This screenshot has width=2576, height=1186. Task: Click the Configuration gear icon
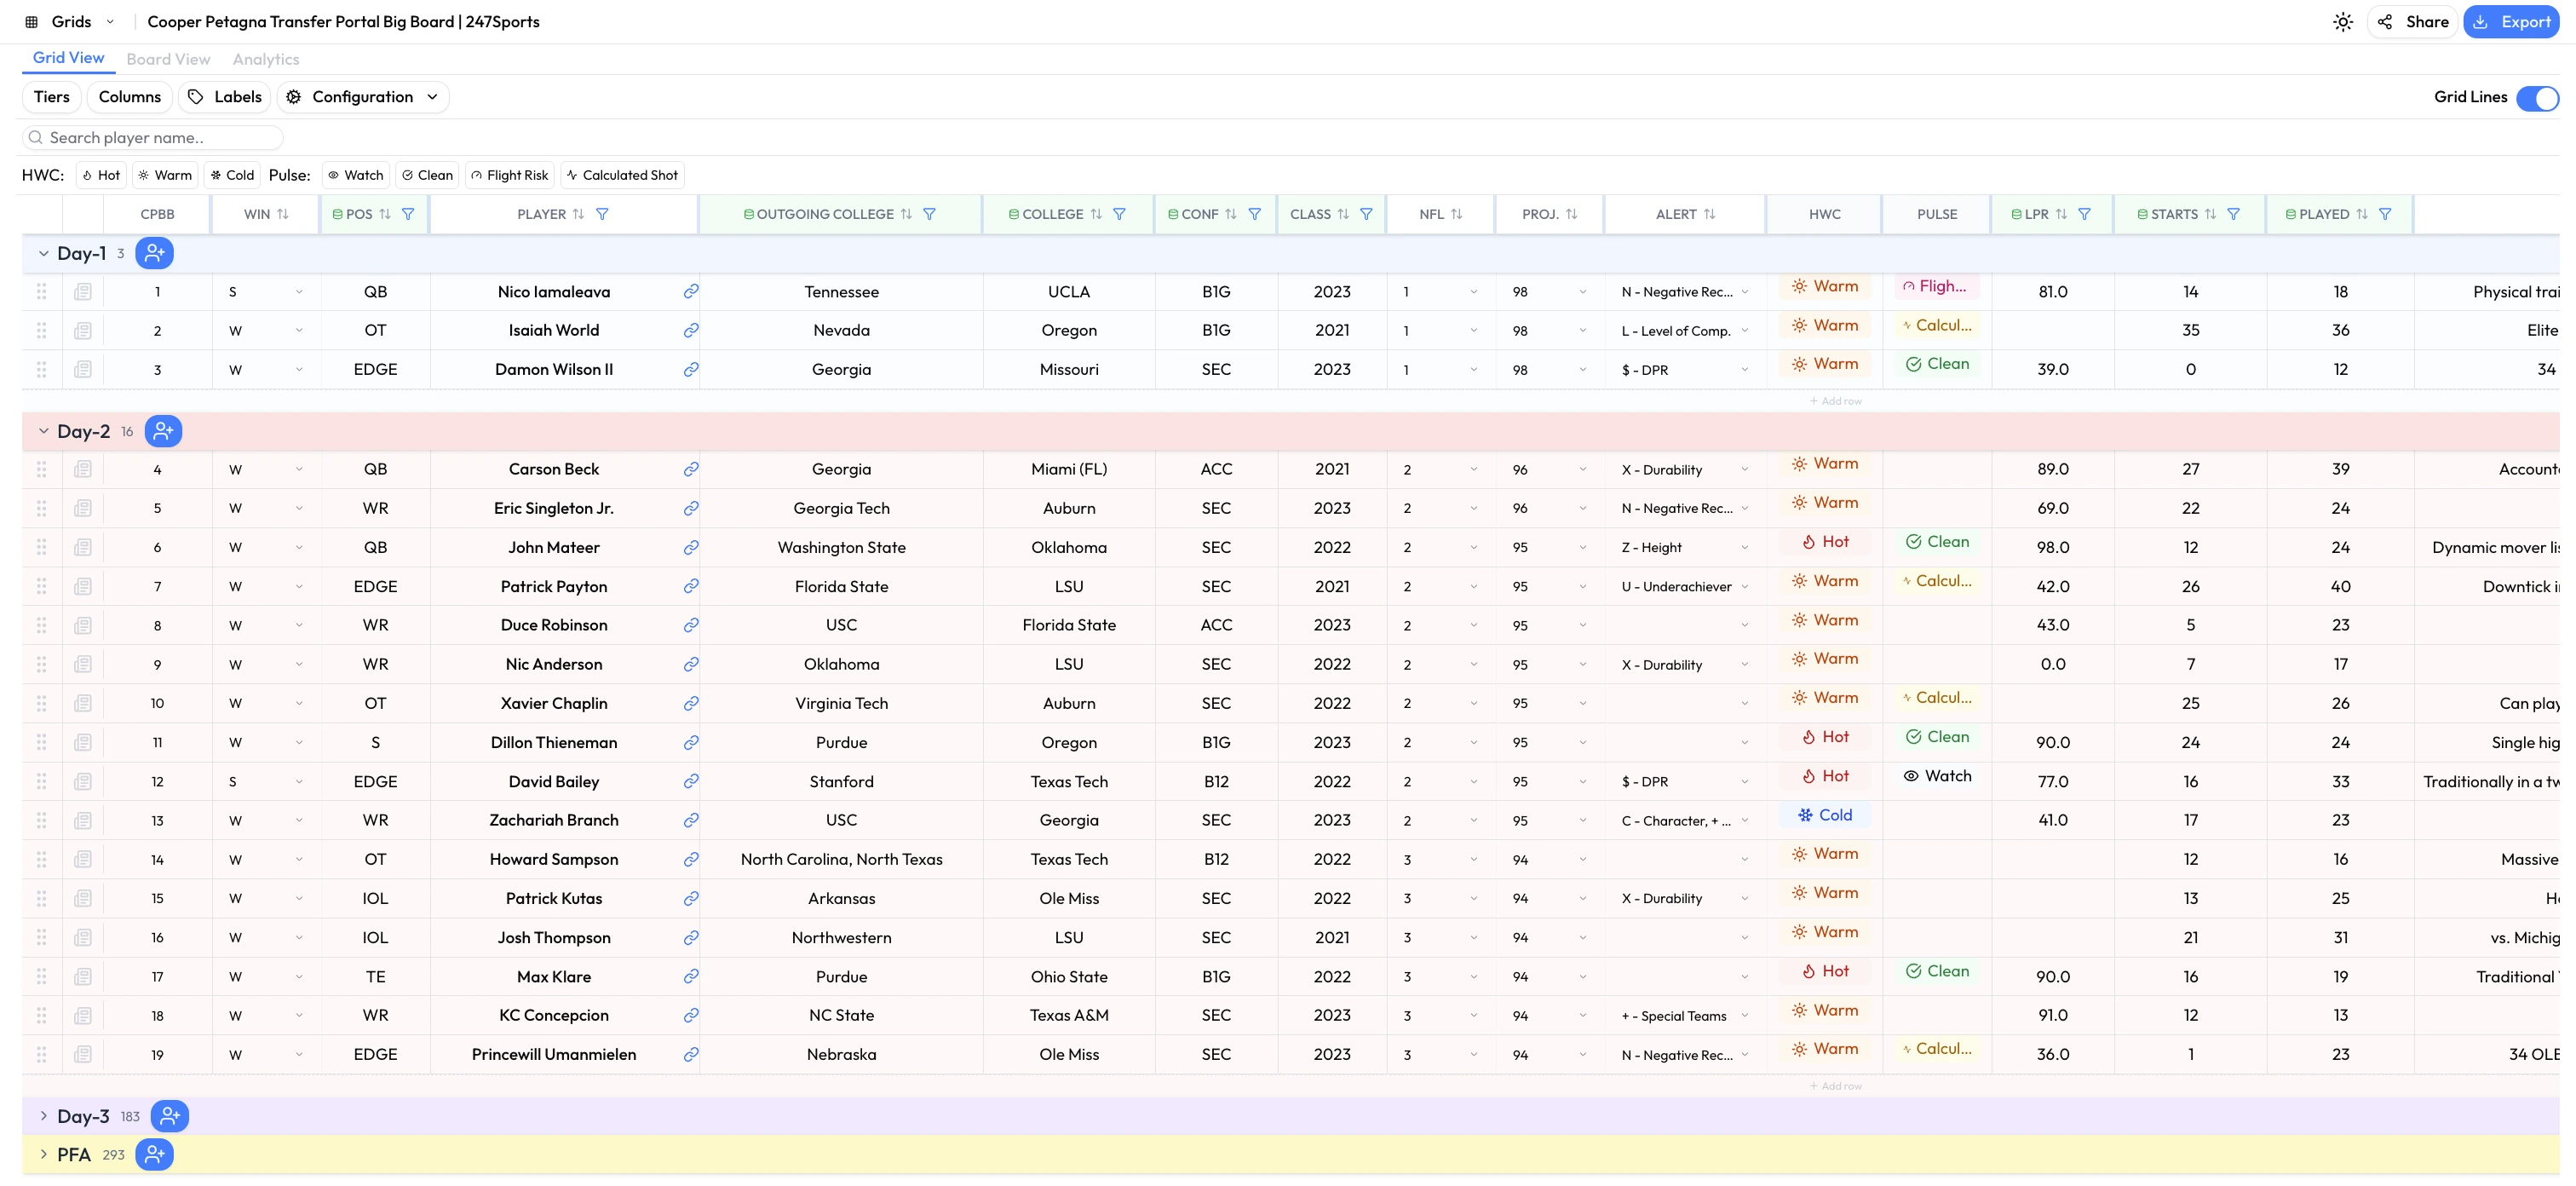tap(292, 96)
